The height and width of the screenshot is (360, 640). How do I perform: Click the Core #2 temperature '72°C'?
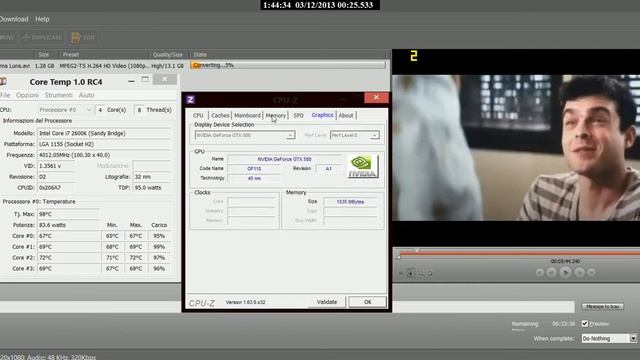point(45,258)
